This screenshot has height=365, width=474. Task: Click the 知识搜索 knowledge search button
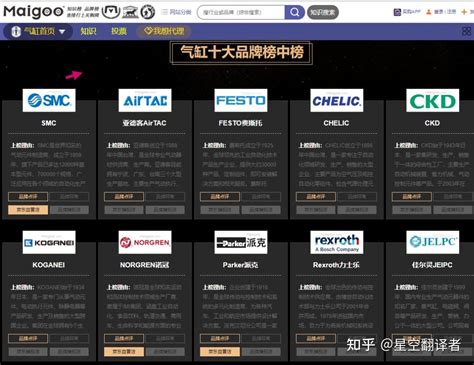click(323, 12)
